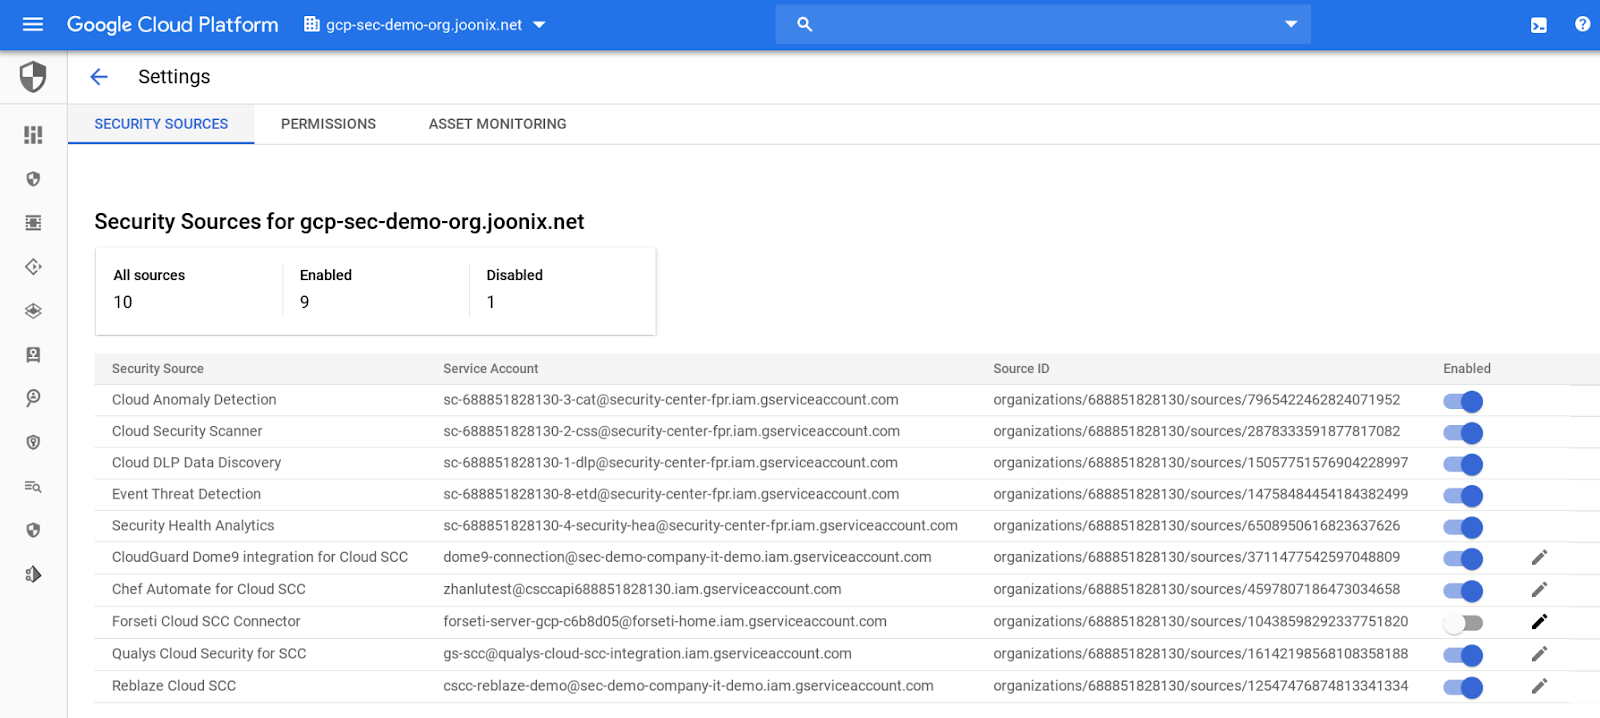Image resolution: width=1600 pixels, height=718 pixels.
Task: Edit the Qualys Cloud Security source
Action: (x=1539, y=653)
